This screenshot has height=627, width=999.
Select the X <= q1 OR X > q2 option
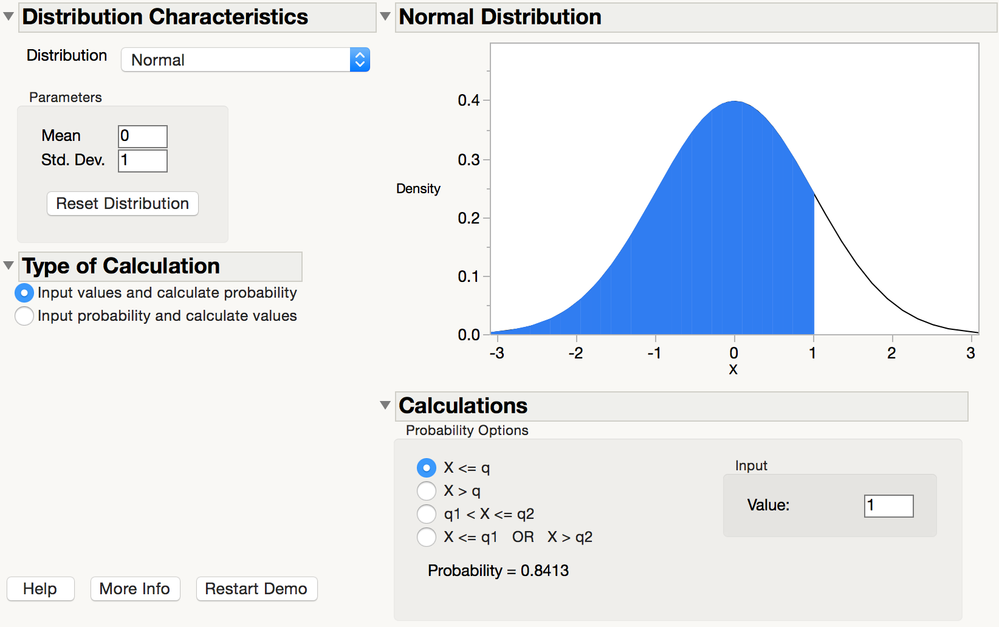pos(426,536)
